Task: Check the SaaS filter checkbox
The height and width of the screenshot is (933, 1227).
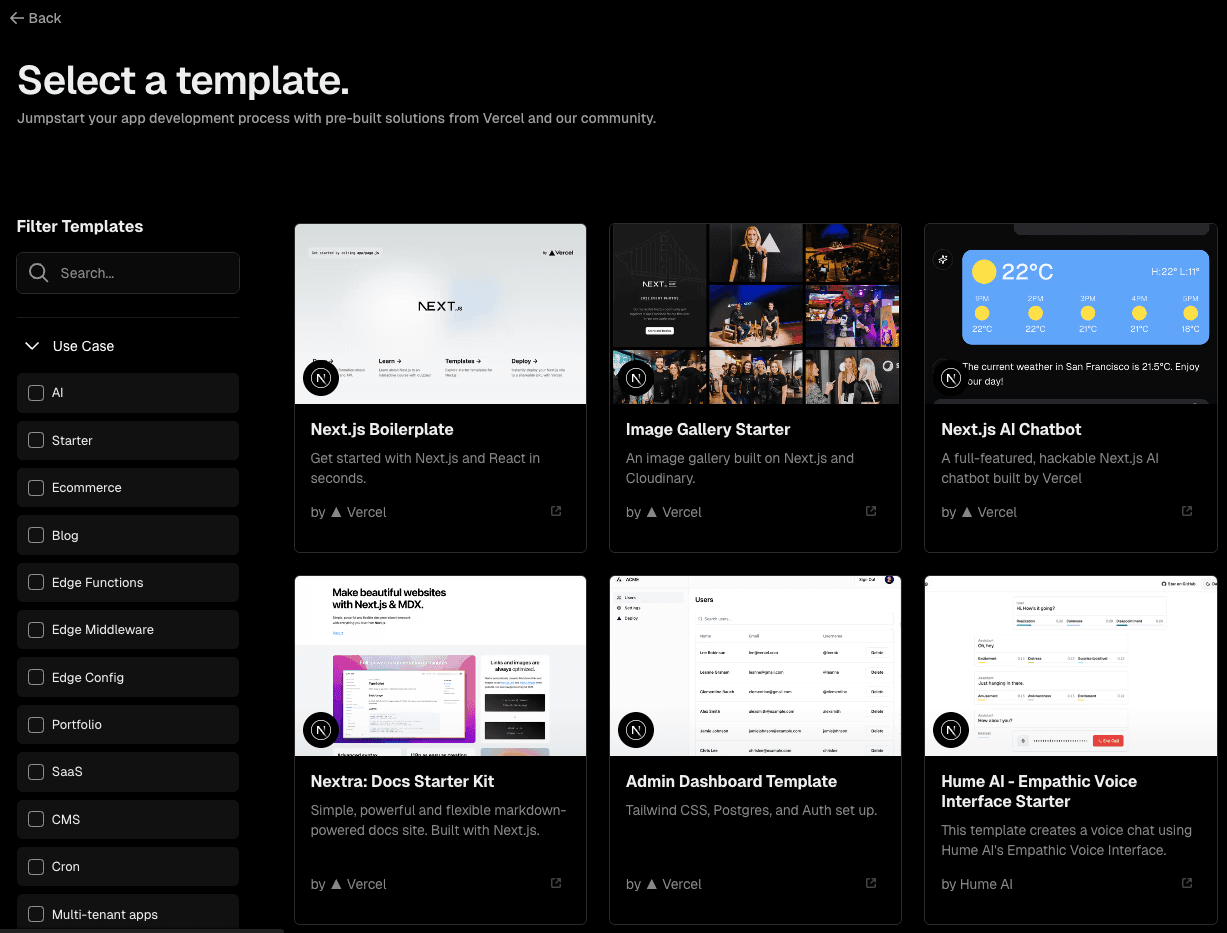Action: tap(36, 772)
